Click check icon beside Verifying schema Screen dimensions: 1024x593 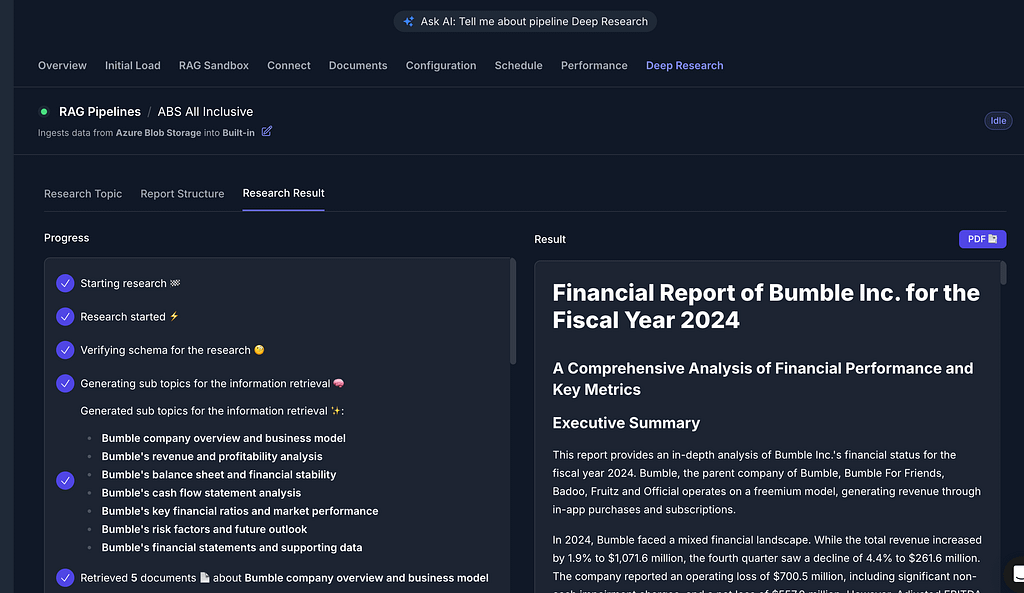pyautogui.click(x=65, y=350)
